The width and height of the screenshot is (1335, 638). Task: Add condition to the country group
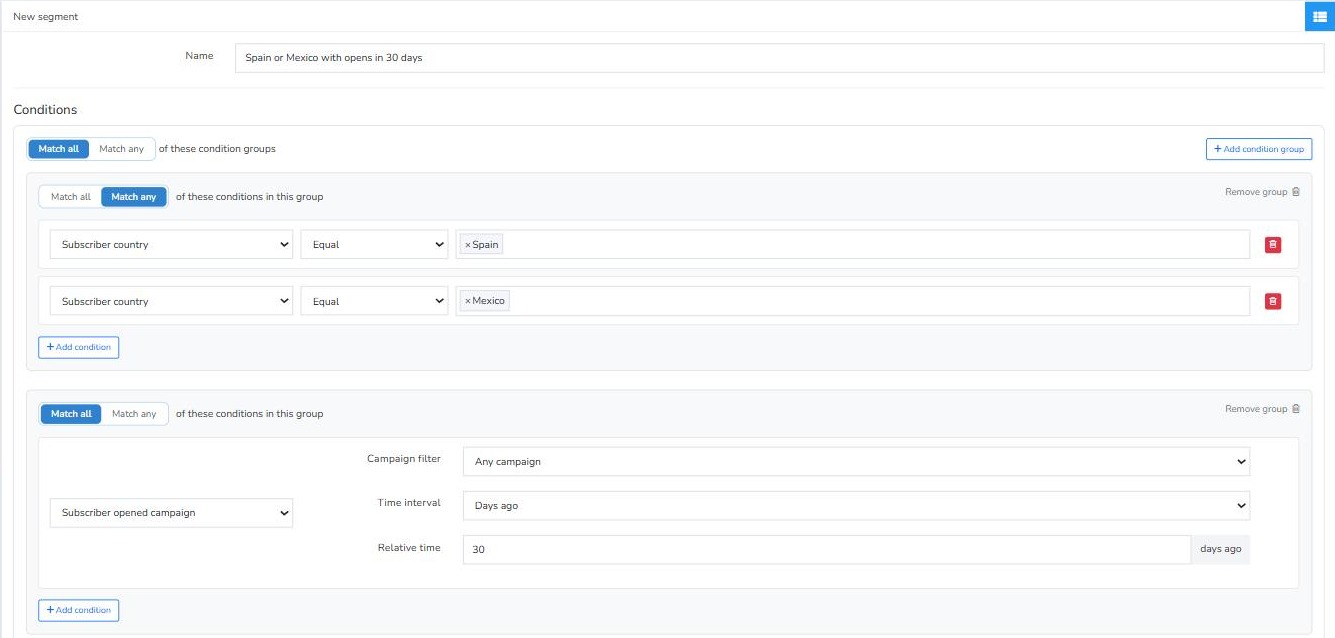point(79,347)
